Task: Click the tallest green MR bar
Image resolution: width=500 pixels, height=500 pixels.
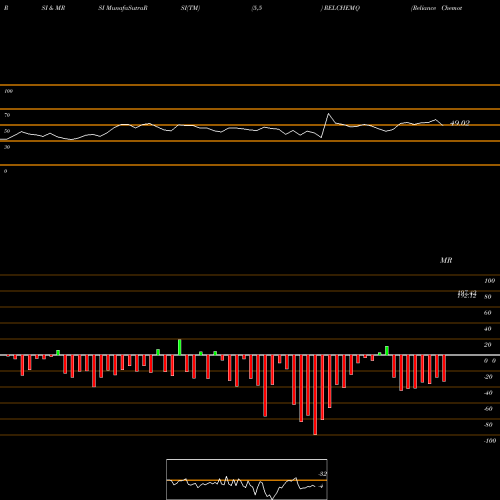Action: 180,347
